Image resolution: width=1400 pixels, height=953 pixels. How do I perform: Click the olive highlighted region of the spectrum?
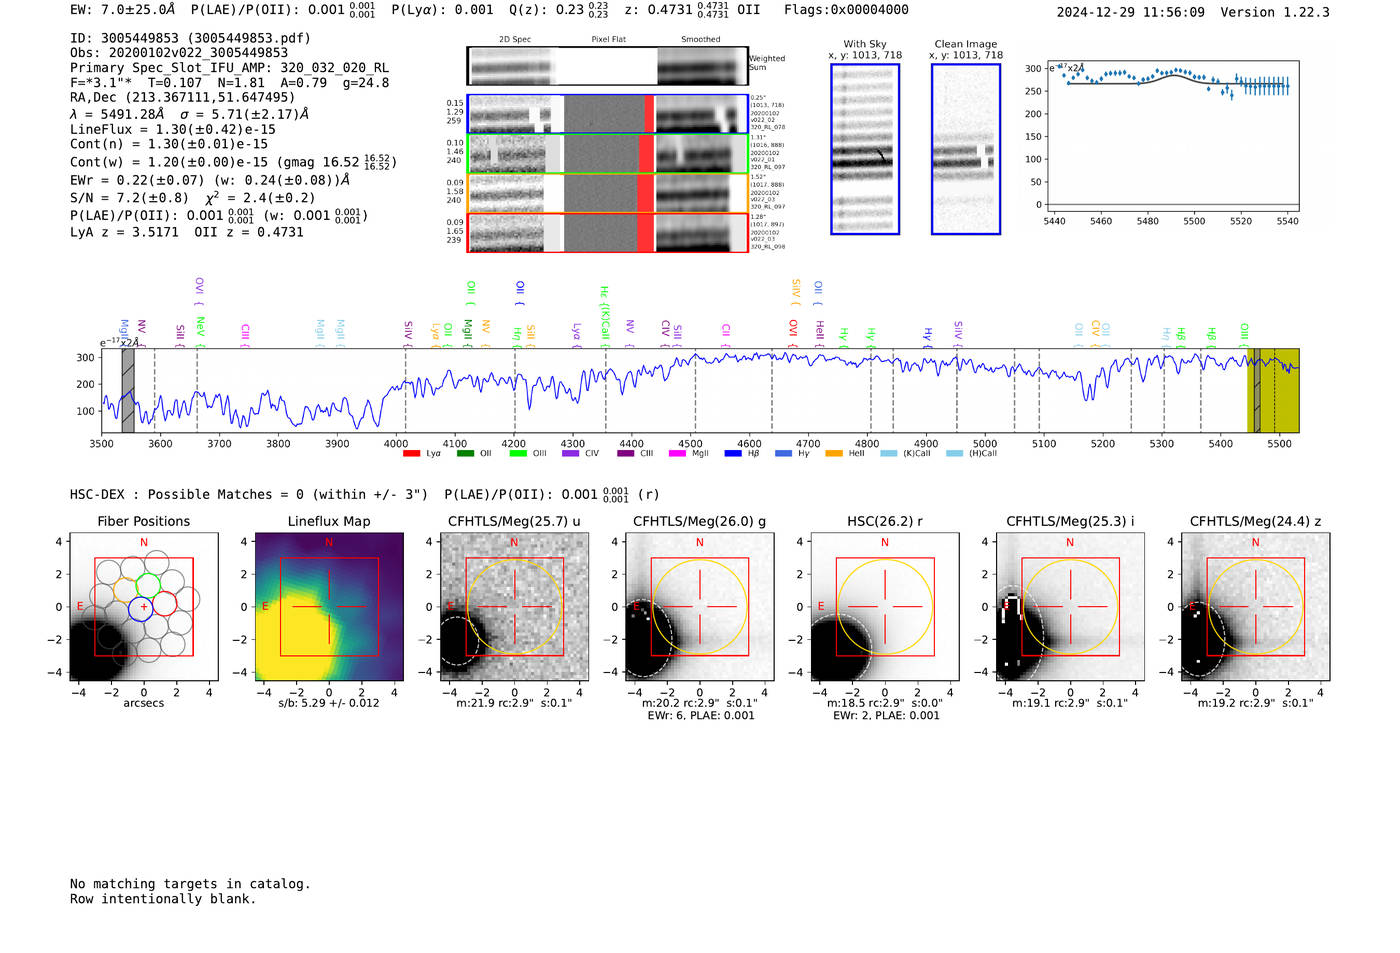pos(1274,391)
